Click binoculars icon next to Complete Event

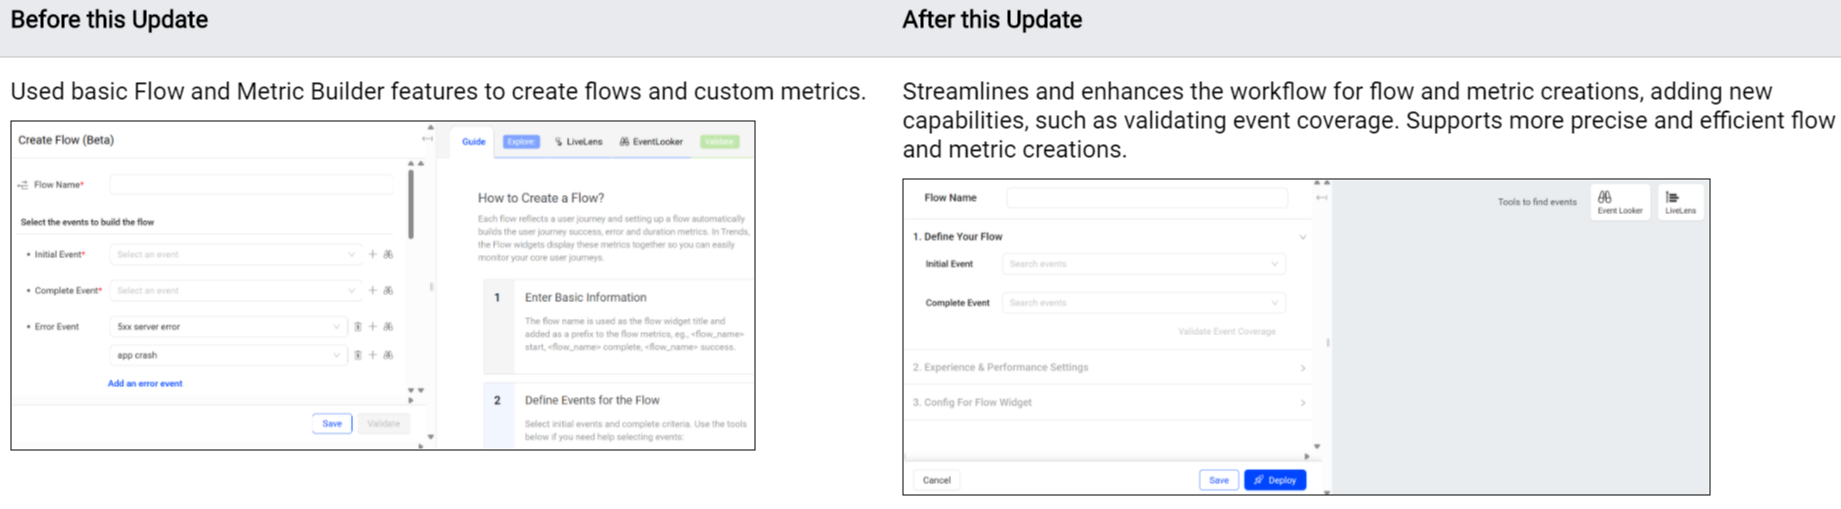(388, 291)
